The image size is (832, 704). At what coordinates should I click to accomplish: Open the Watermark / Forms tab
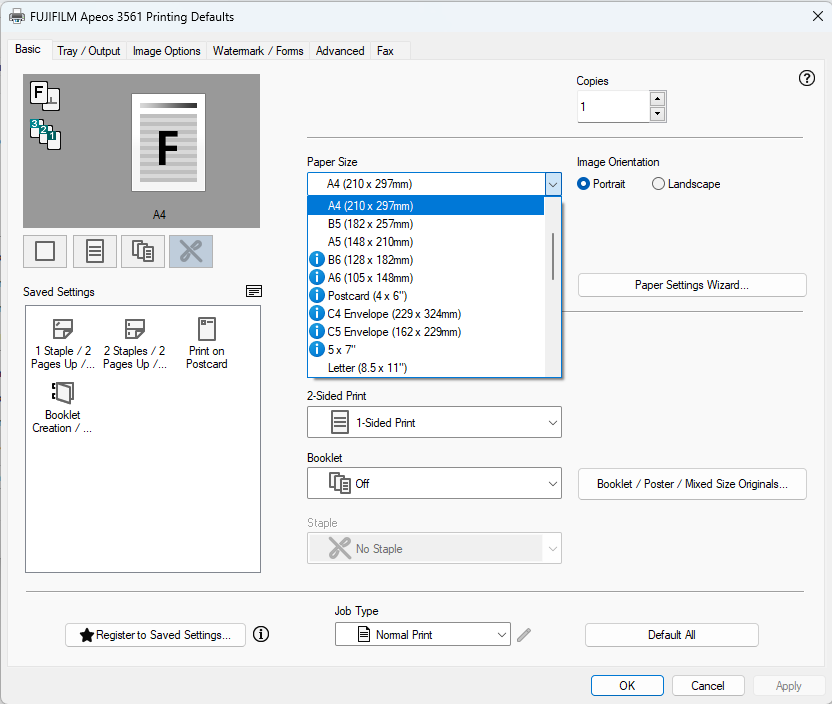point(258,51)
